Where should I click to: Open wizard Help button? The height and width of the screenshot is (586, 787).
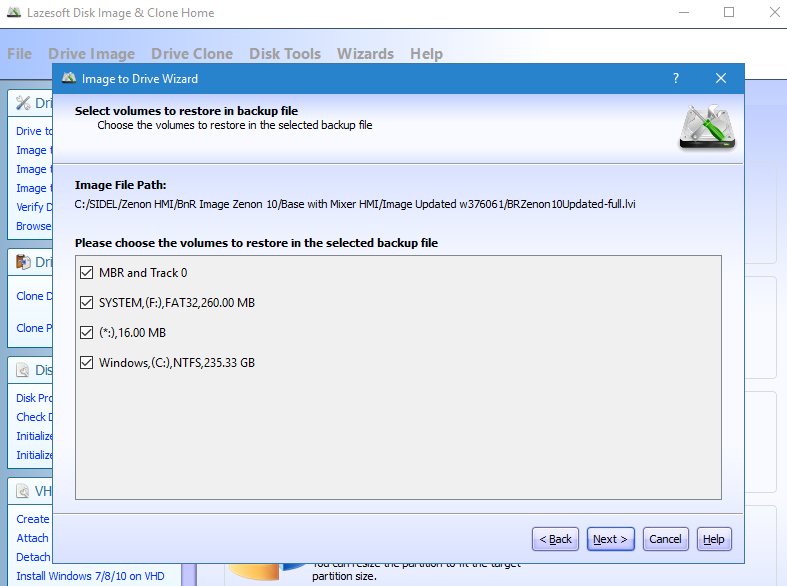pos(714,539)
